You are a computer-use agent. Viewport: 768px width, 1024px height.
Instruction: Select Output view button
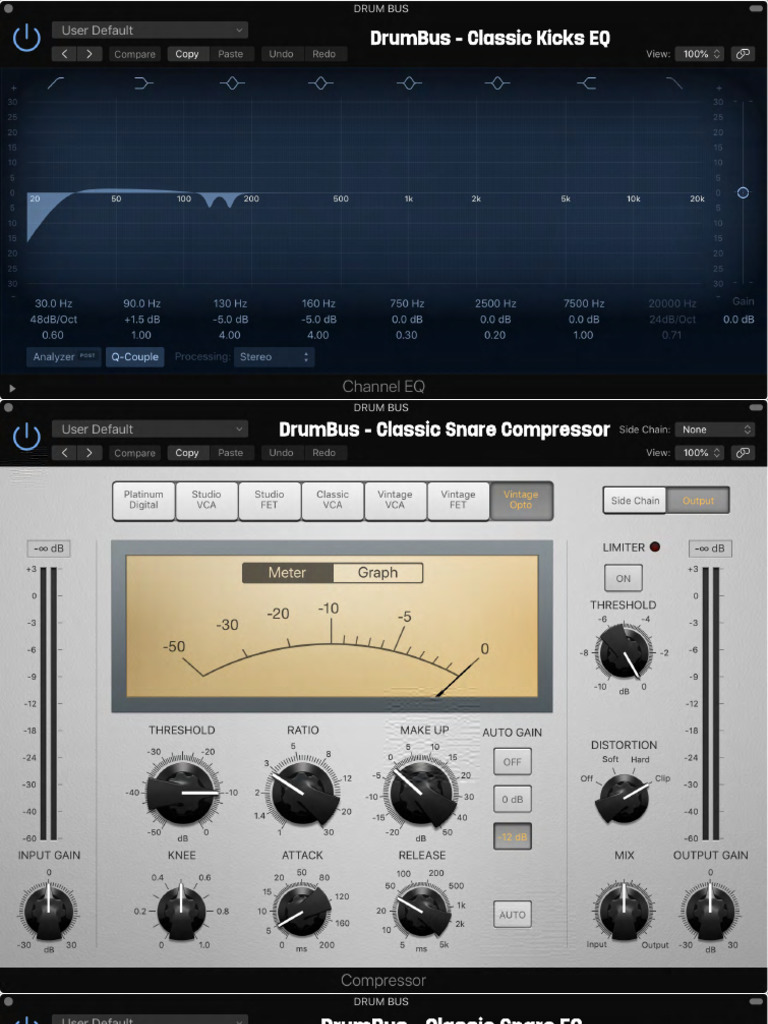click(x=698, y=501)
